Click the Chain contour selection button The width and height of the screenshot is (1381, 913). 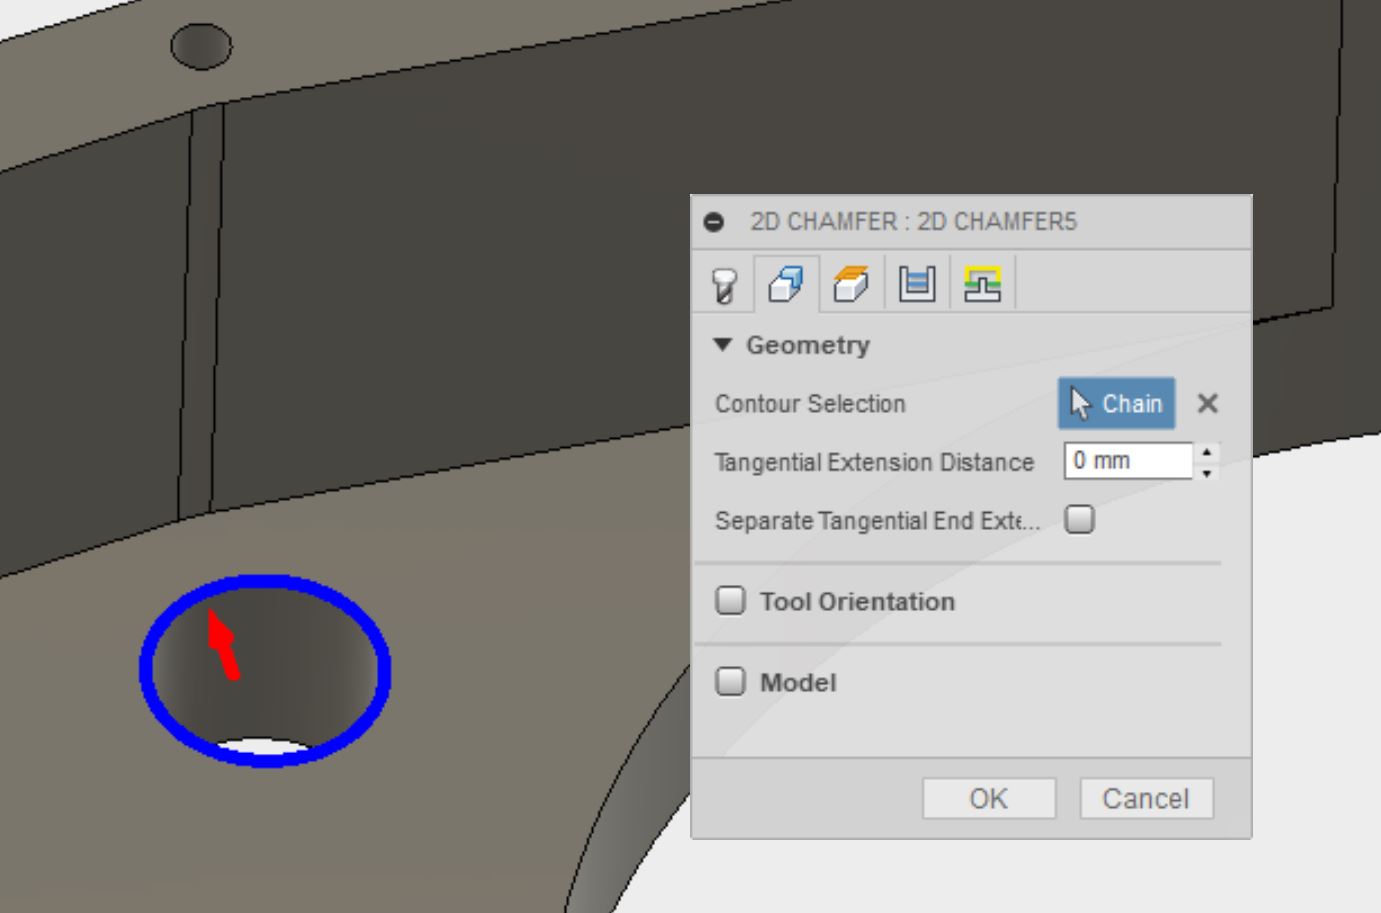point(1116,404)
